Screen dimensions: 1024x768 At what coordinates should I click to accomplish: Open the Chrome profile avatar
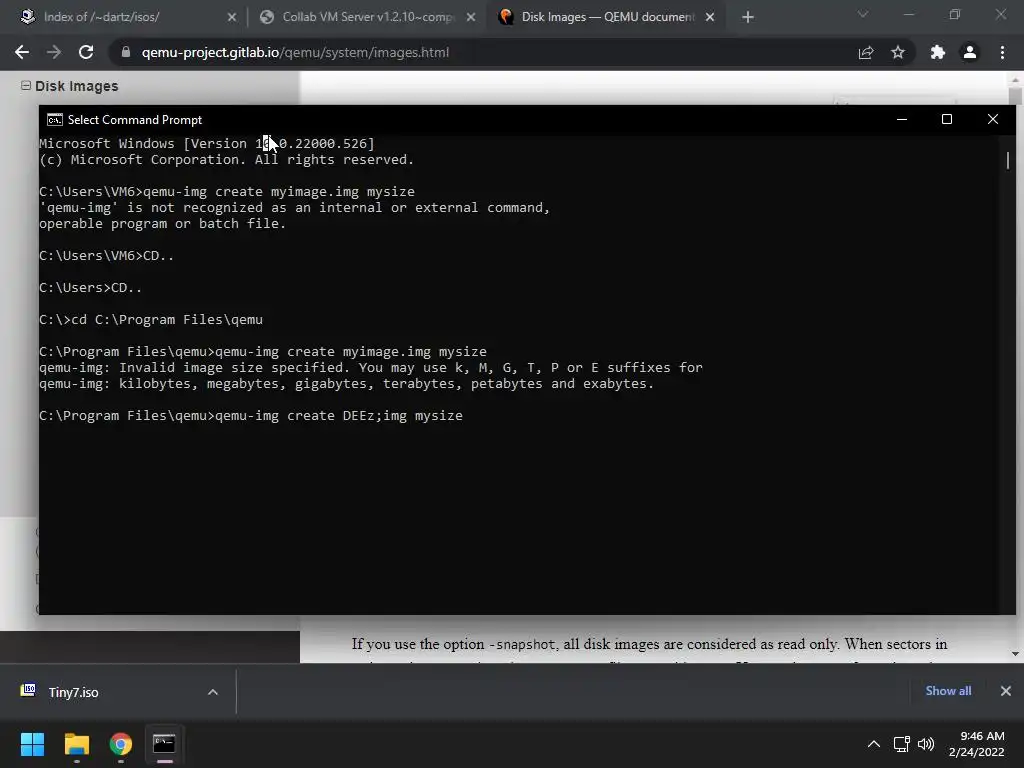970,52
